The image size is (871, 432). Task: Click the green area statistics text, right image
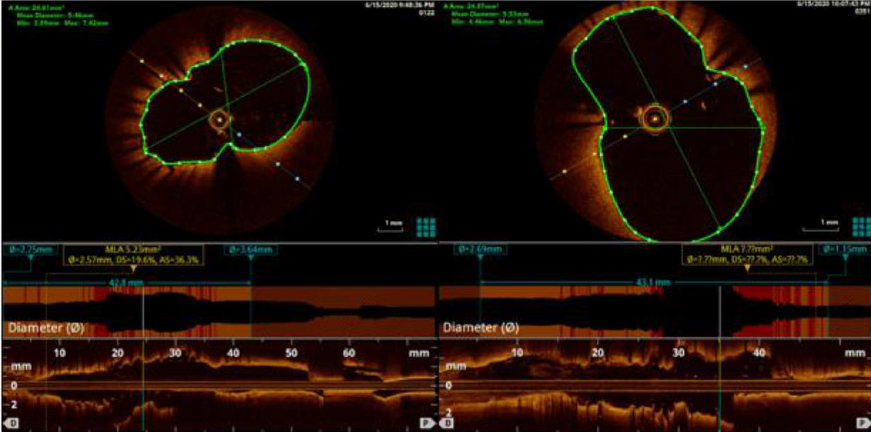(492, 15)
